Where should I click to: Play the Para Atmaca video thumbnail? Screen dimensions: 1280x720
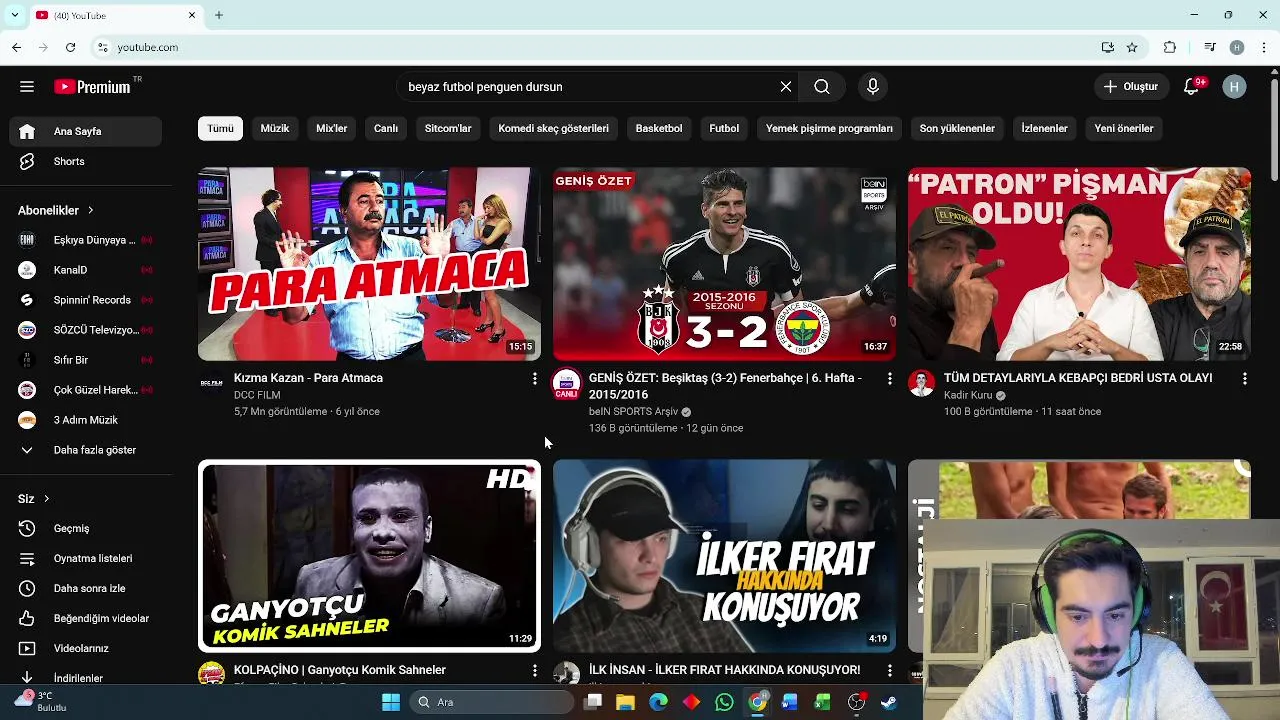[x=369, y=264]
